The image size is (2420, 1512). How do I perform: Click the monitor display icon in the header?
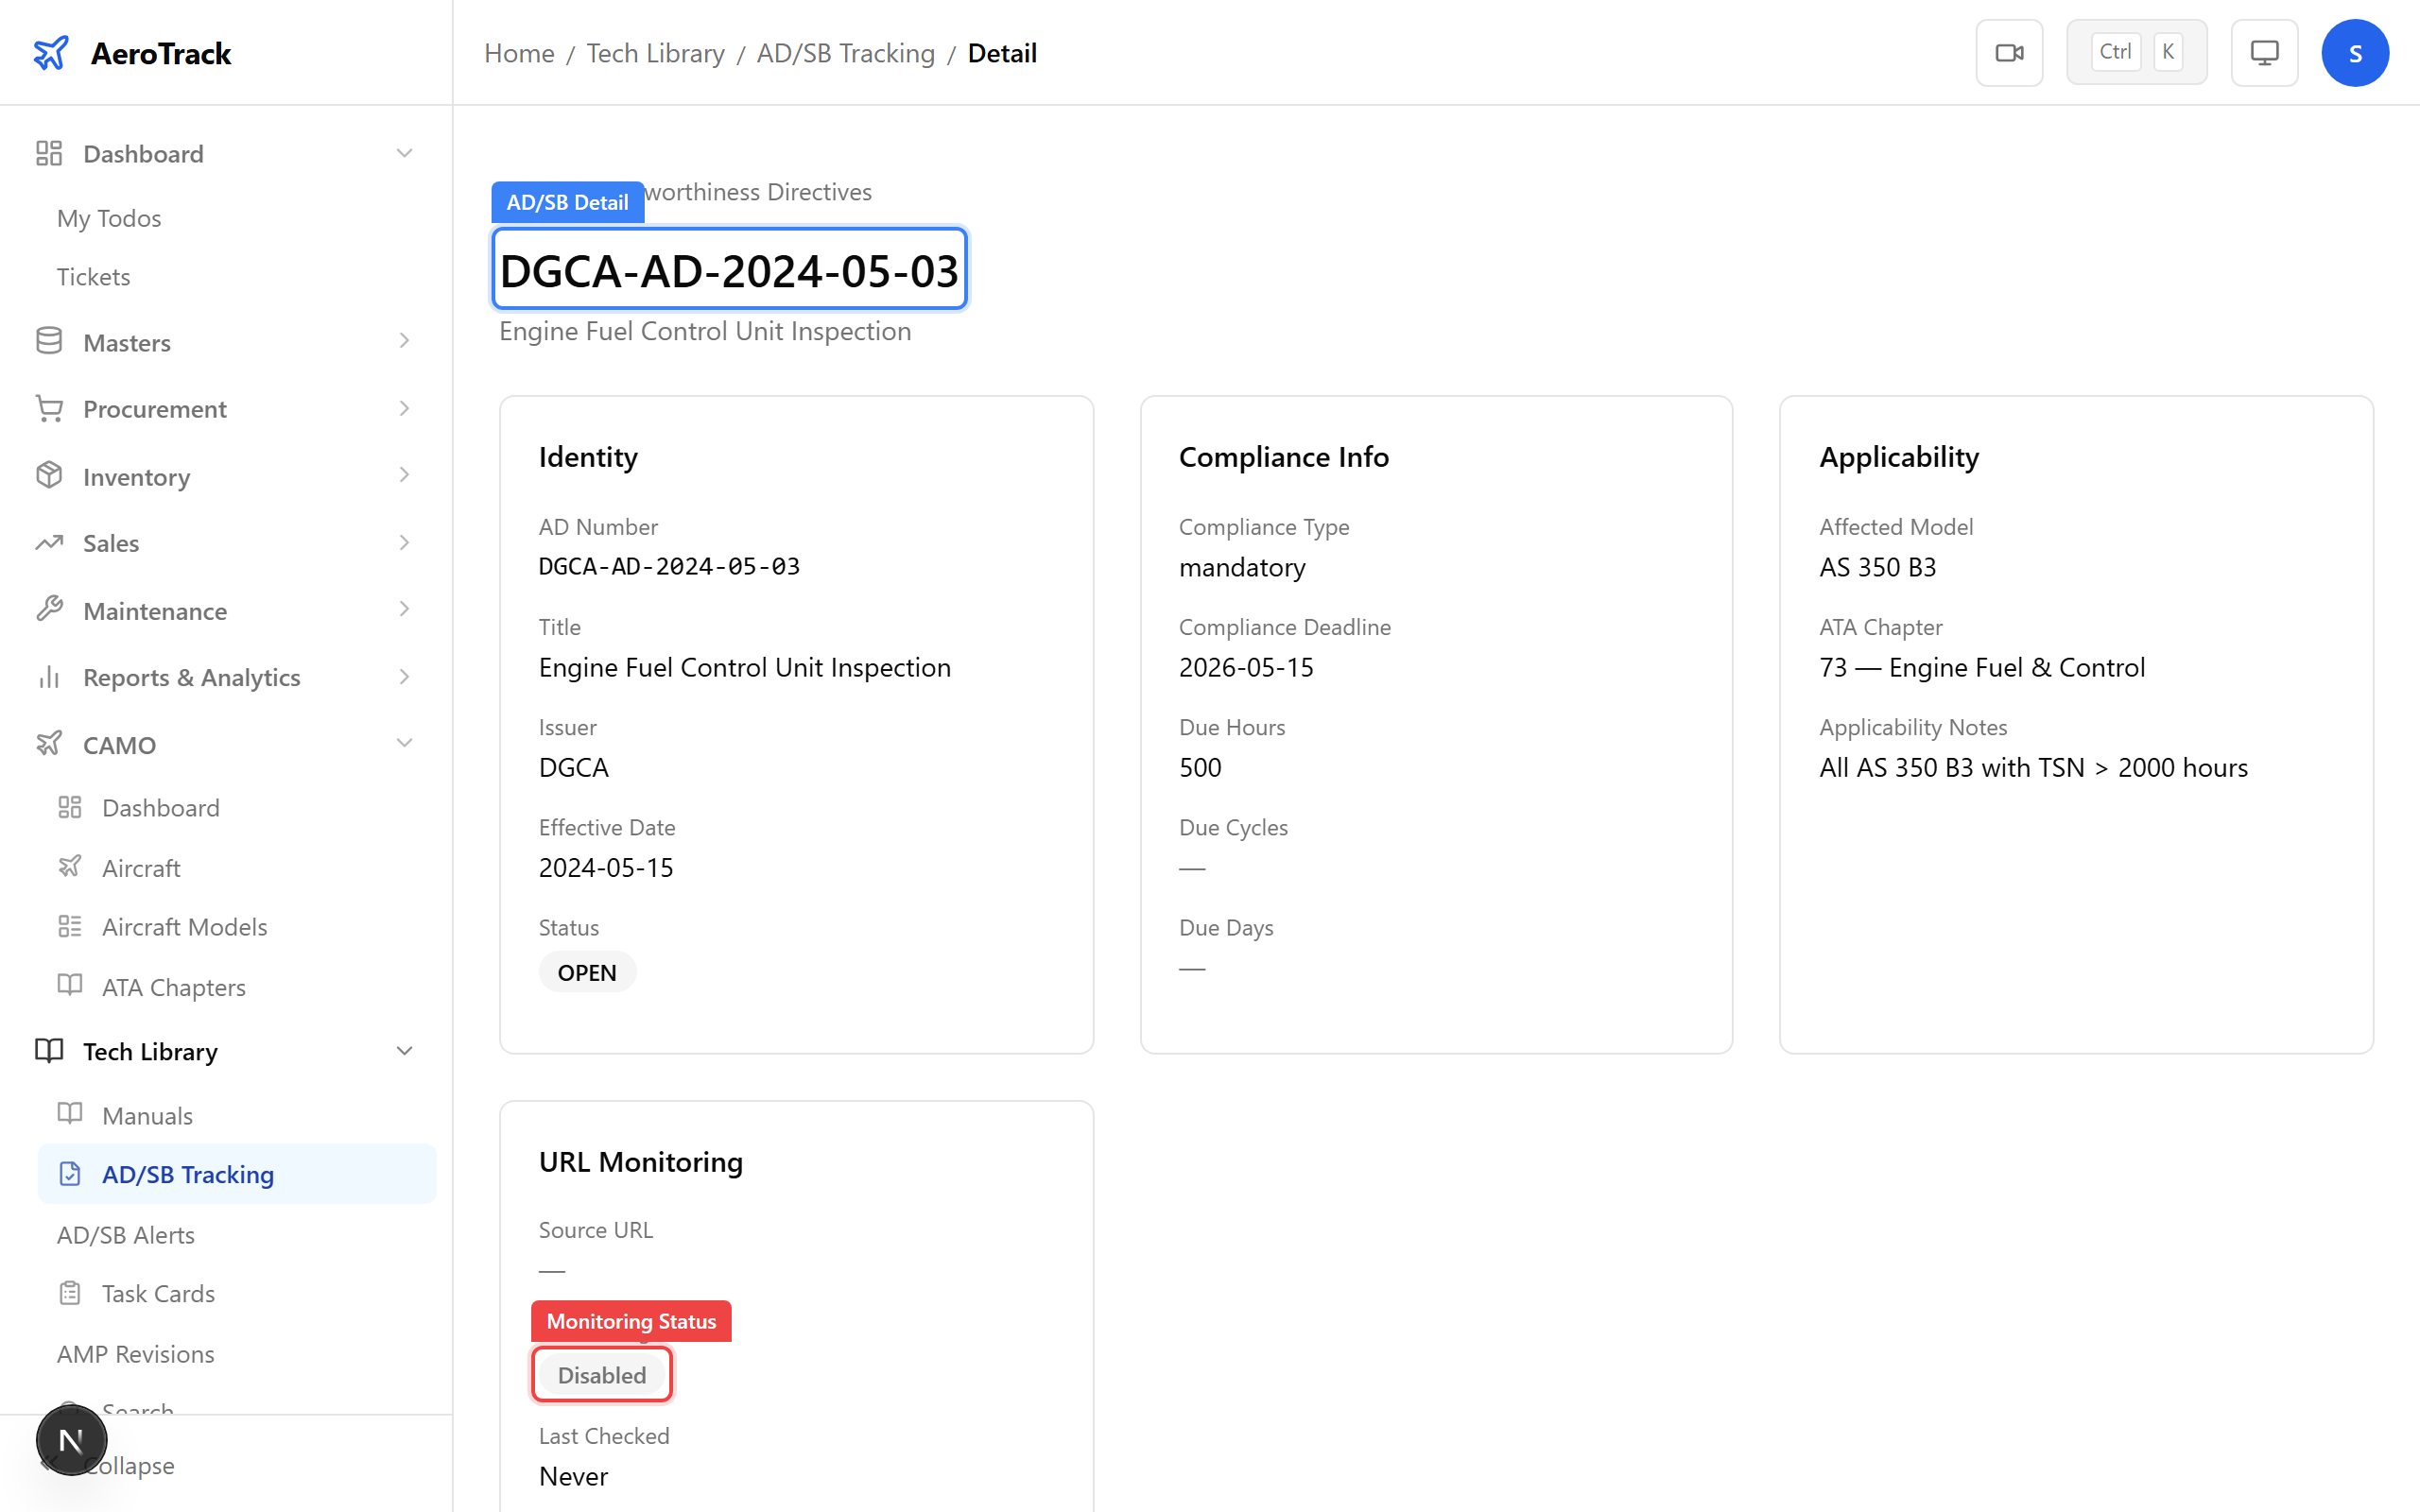click(2264, 52)
